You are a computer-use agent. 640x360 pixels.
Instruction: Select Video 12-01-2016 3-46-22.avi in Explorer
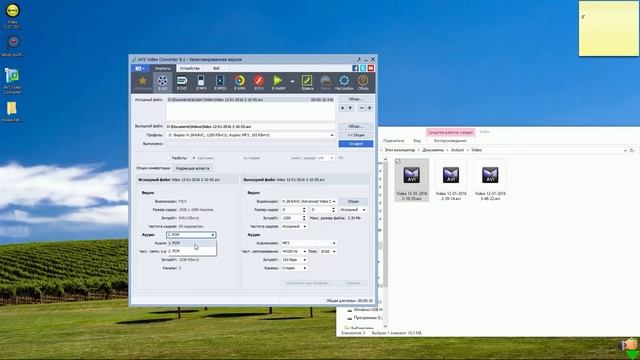(490, 181)
